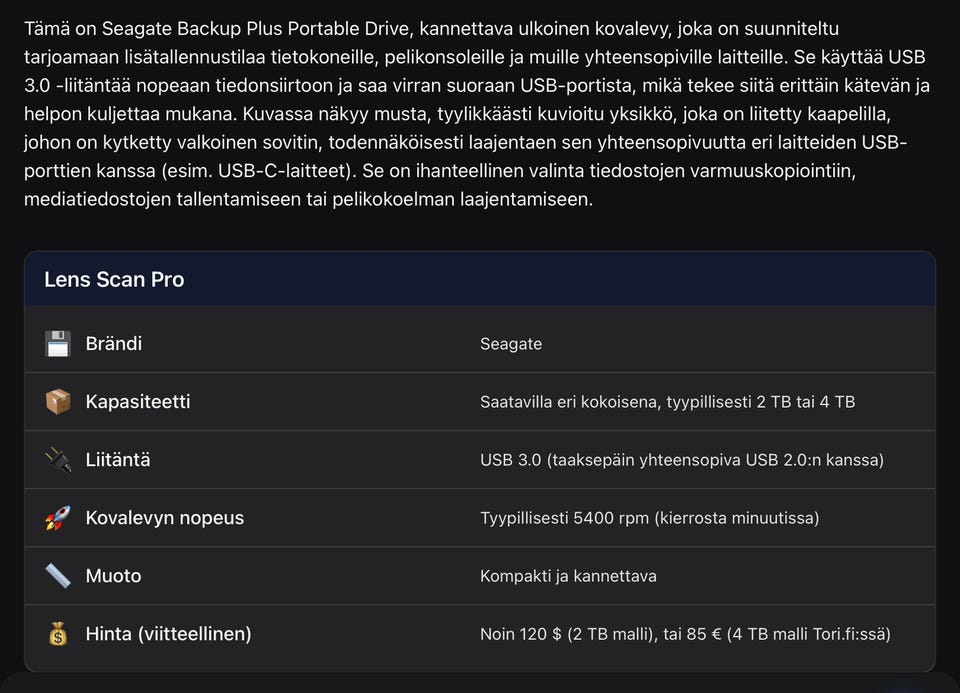Click the Hinta (viitteellinen) label
This screenshot has width=960, height=693.
(168, 634)
